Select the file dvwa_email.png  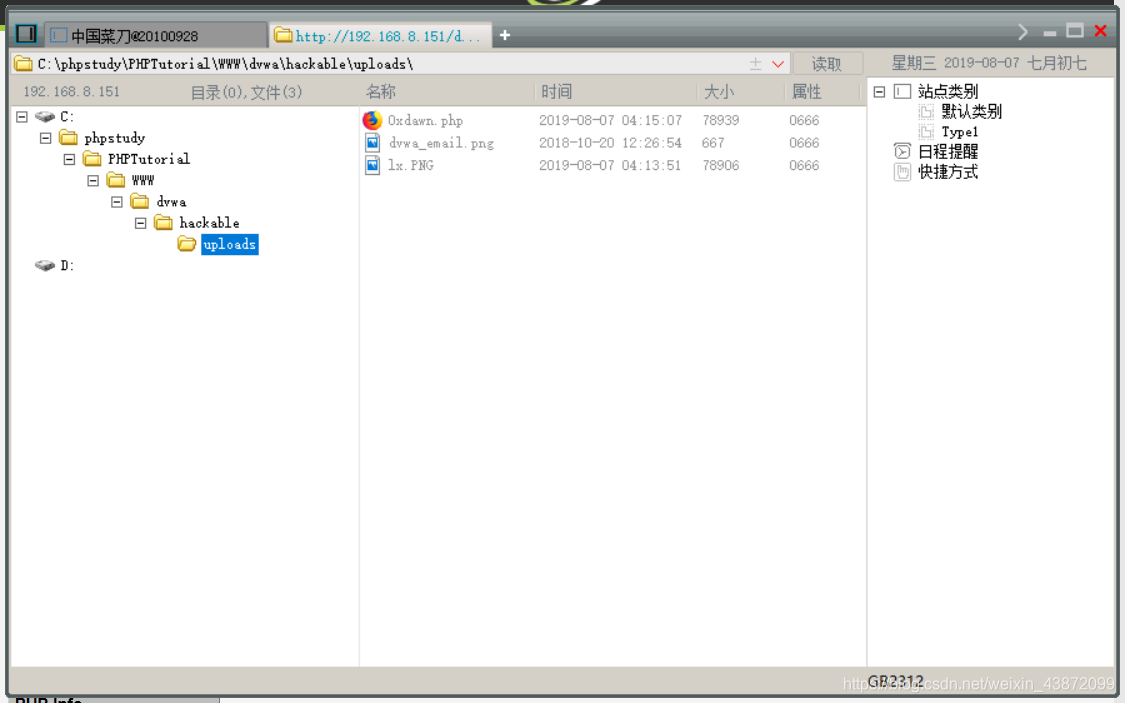point(441,143)
